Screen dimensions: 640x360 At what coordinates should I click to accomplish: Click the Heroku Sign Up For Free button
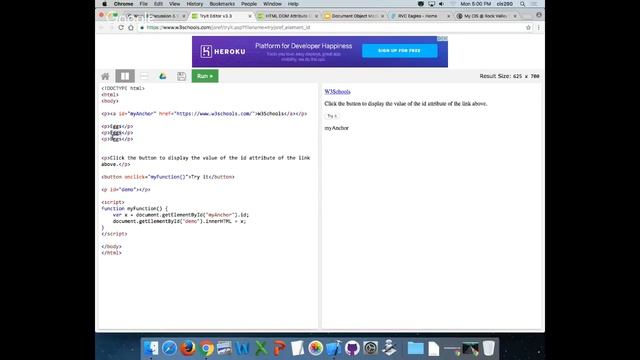pyautogui.click(x=399, y=51)
